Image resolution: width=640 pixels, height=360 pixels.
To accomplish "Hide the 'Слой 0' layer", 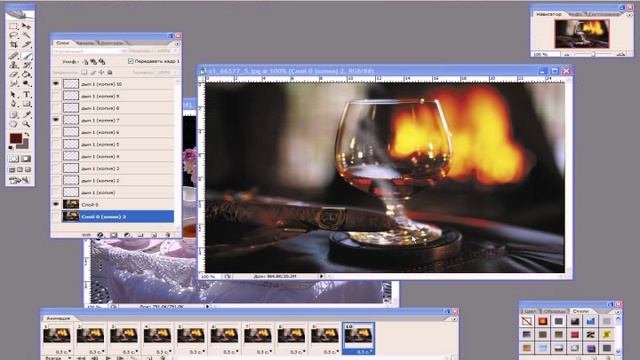I will [x=56, y=204].
